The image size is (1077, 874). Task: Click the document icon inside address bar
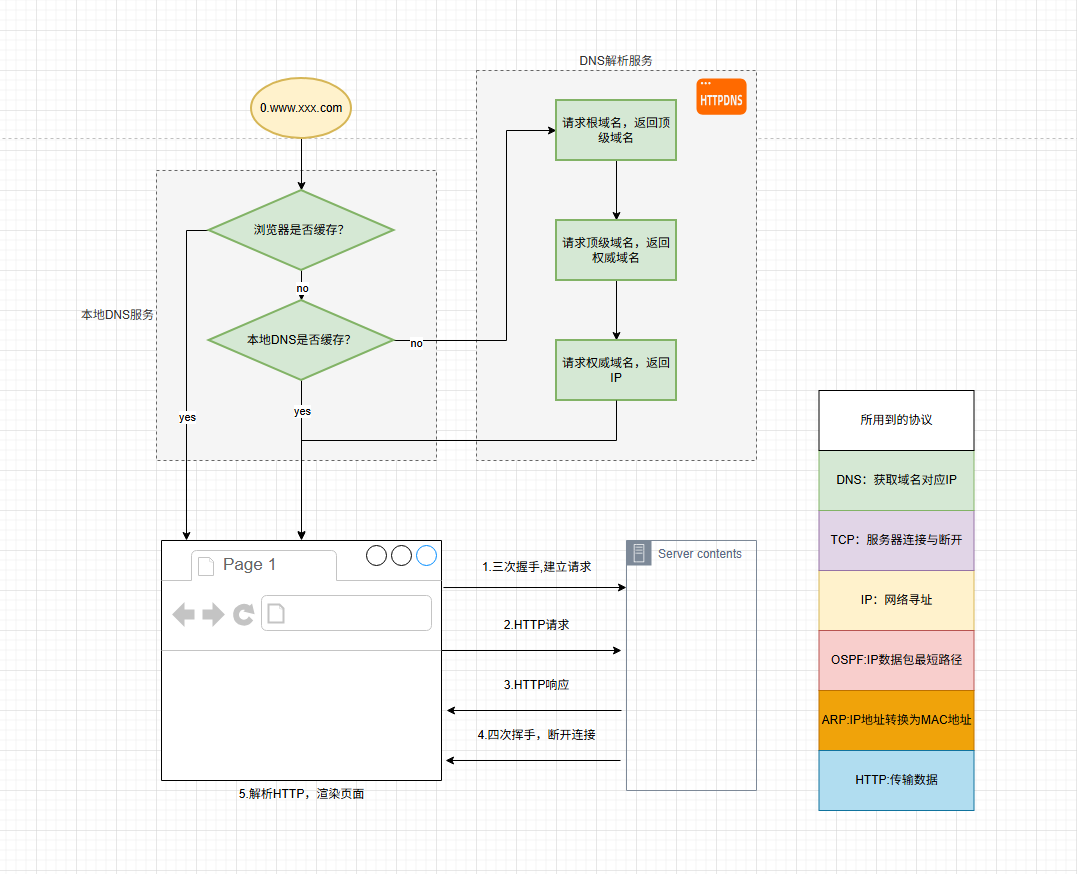pos(276,613)
